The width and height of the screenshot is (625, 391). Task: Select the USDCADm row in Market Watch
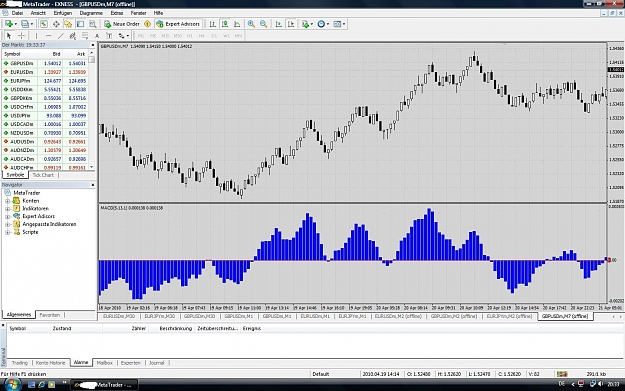(45, 124)
